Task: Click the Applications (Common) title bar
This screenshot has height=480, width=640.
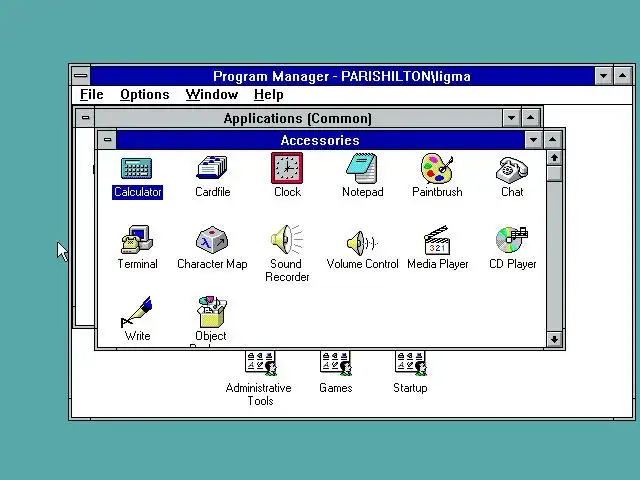Action: point(298,118)
